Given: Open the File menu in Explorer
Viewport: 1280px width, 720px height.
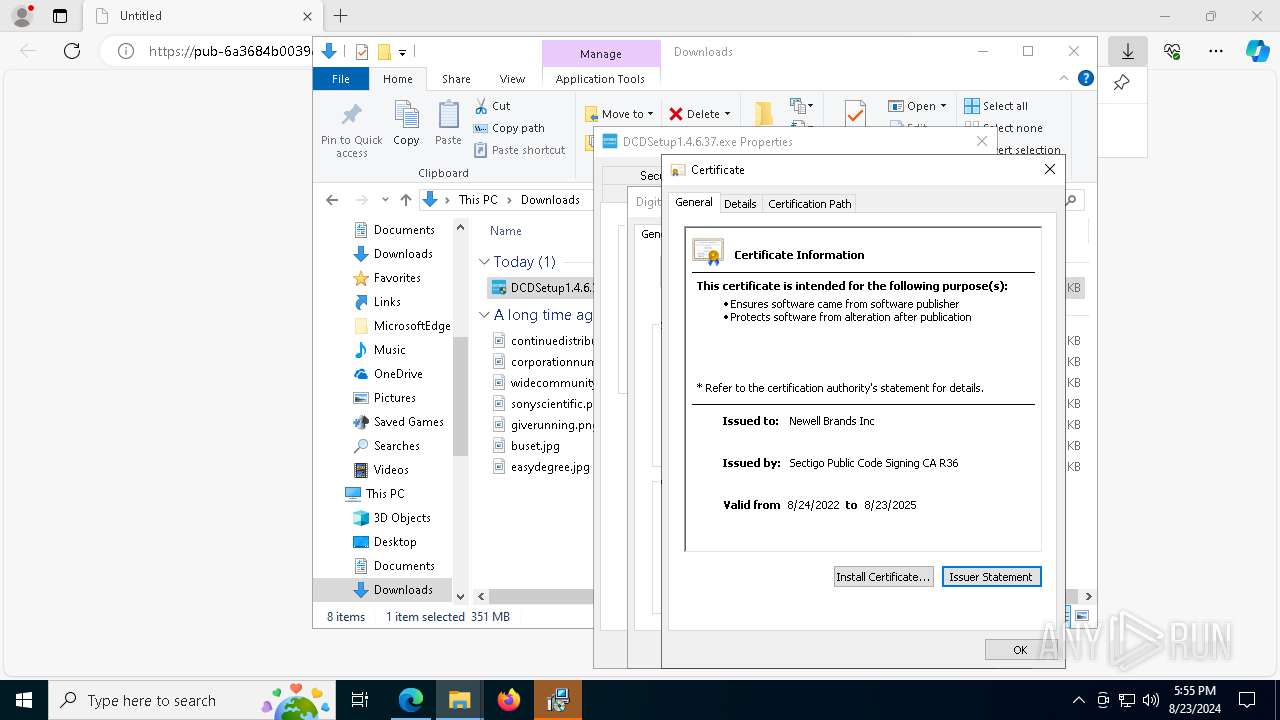Looking at the screenshot, I should tap(341, 79).
